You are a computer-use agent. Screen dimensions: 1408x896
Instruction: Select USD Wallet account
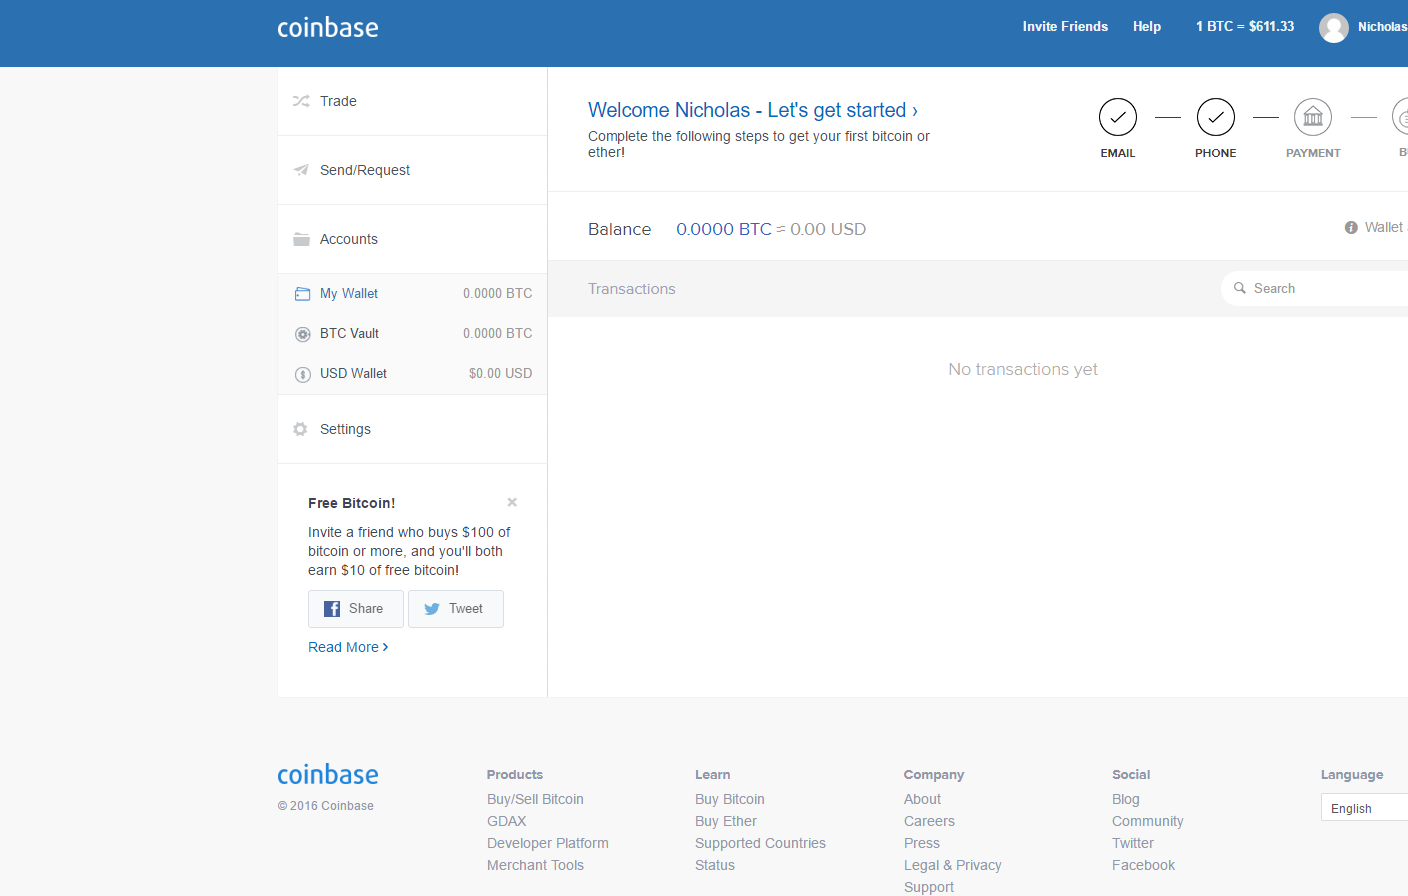412,374
